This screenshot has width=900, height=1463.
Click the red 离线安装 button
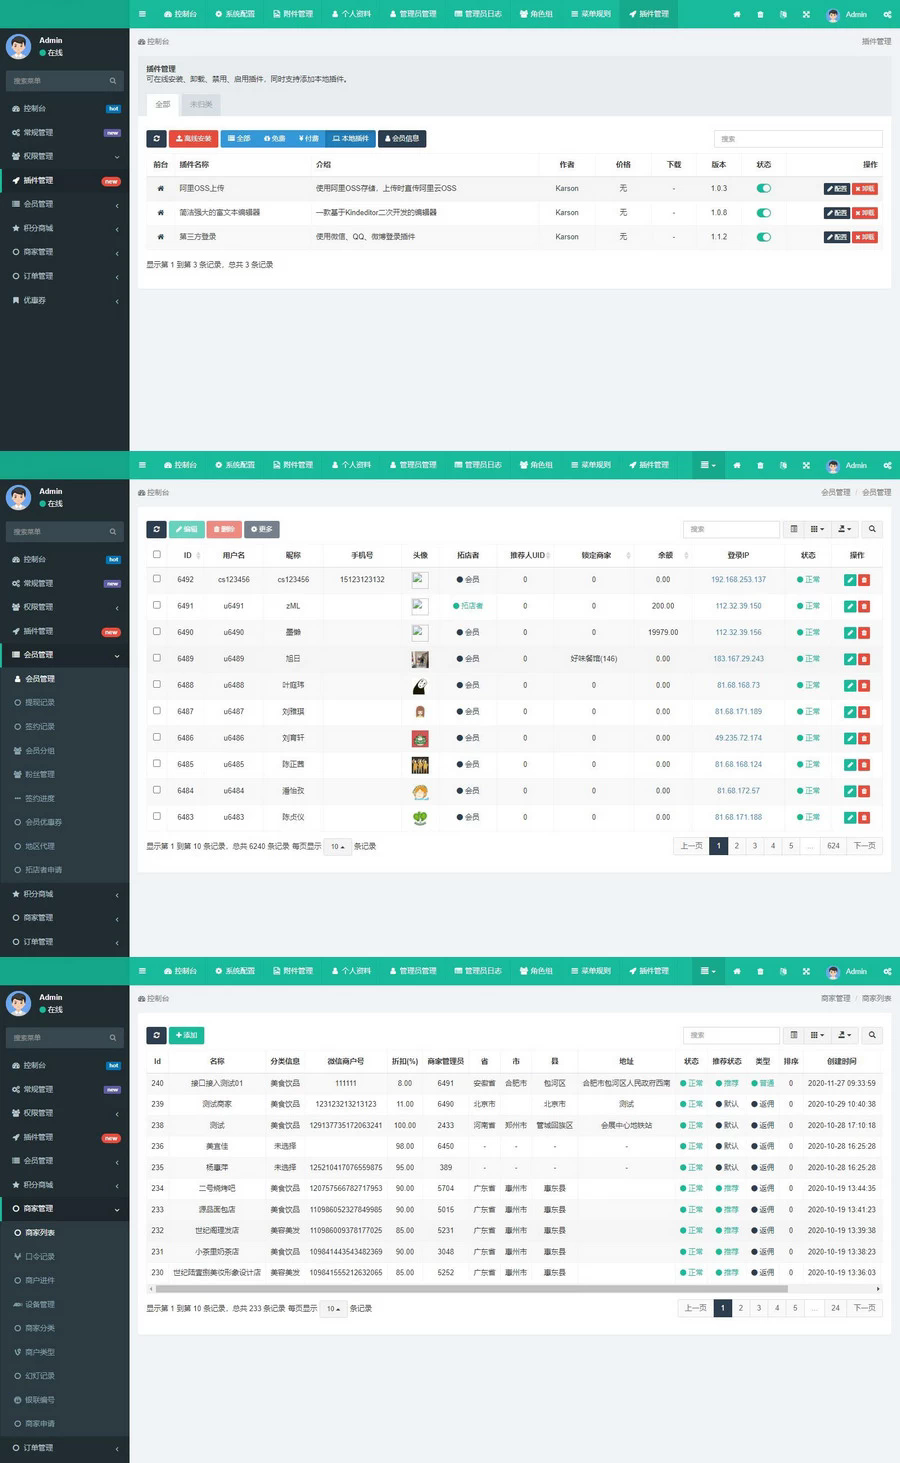(x=194, y=139)
